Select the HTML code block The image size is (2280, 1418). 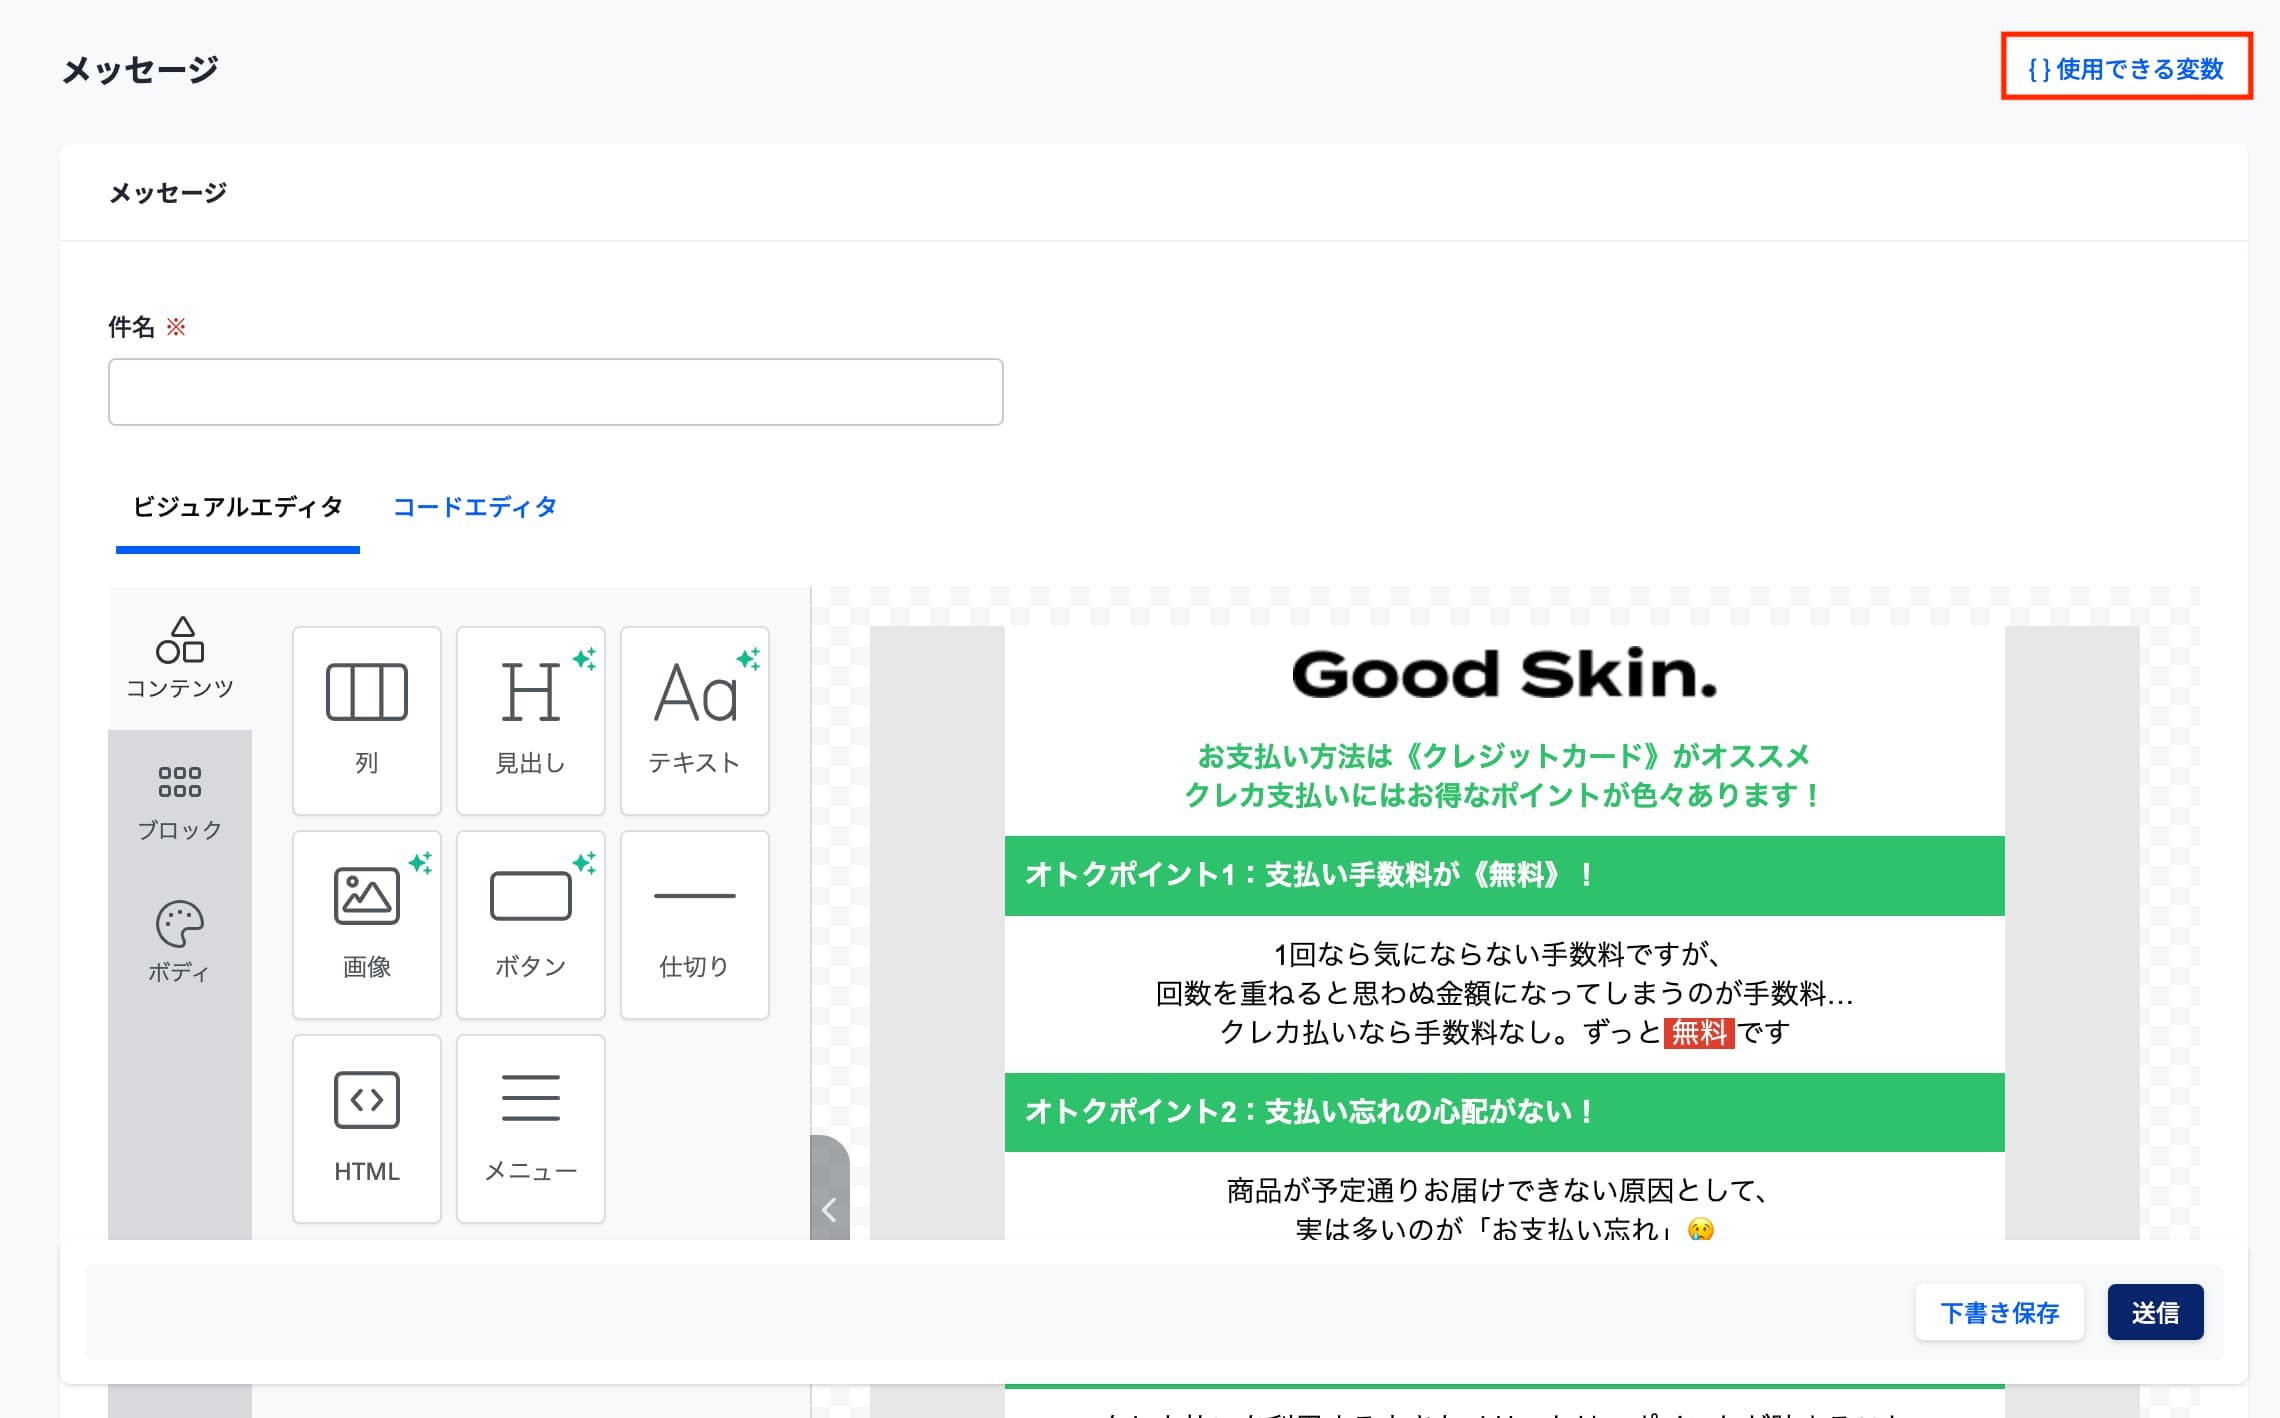366,1128
